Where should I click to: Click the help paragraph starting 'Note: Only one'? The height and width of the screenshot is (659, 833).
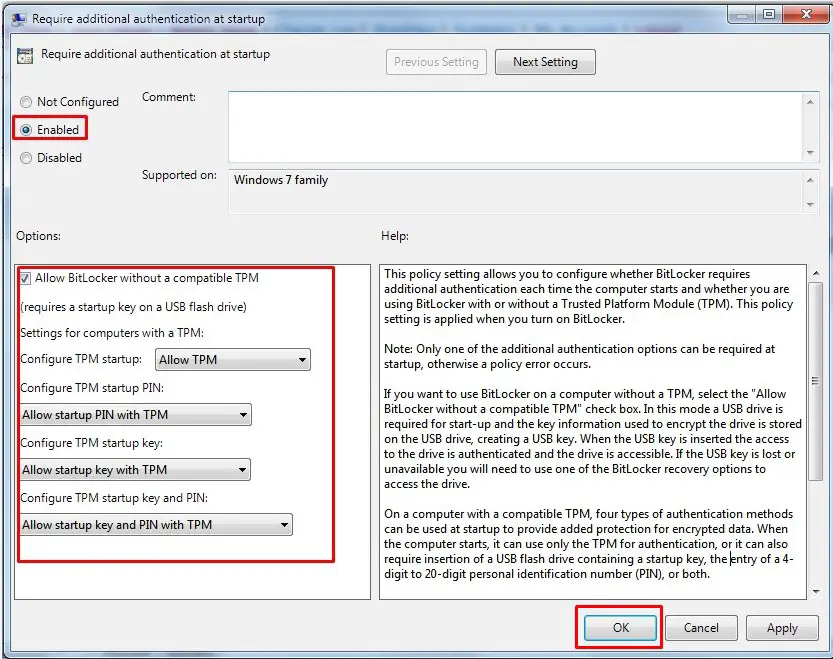point(579,357)
